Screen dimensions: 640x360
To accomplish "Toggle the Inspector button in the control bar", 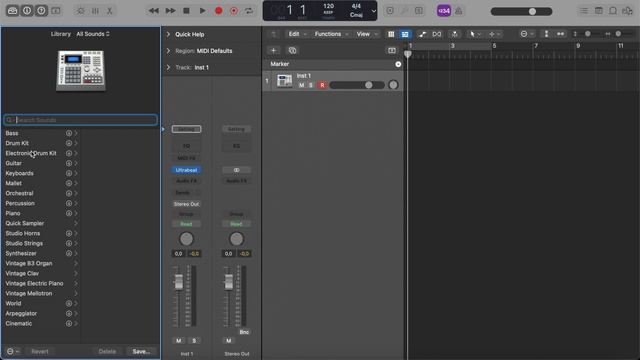I will (x=27, y=11).
